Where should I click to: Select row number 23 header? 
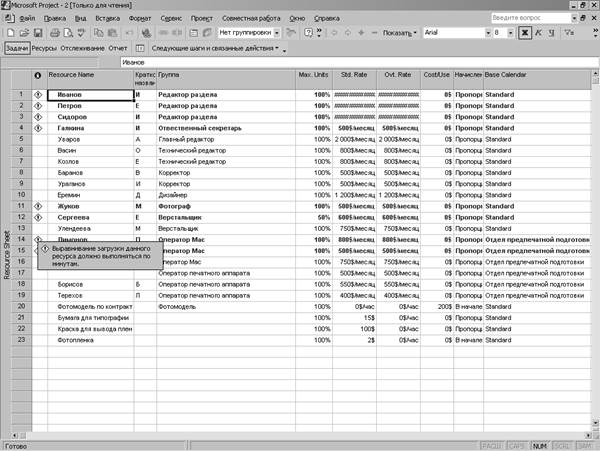(x=21, y=340)
